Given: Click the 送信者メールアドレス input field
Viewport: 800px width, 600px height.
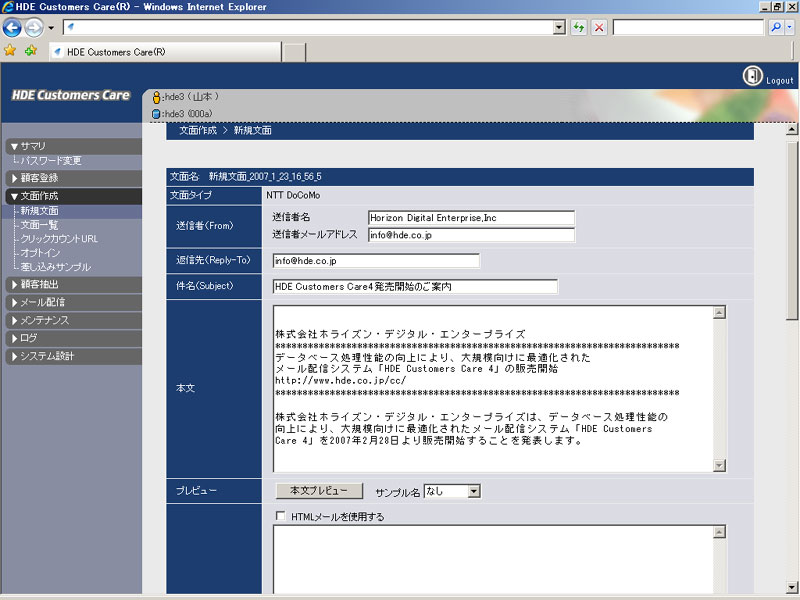Looking at the screenshot, I should (x=471, y=235).
